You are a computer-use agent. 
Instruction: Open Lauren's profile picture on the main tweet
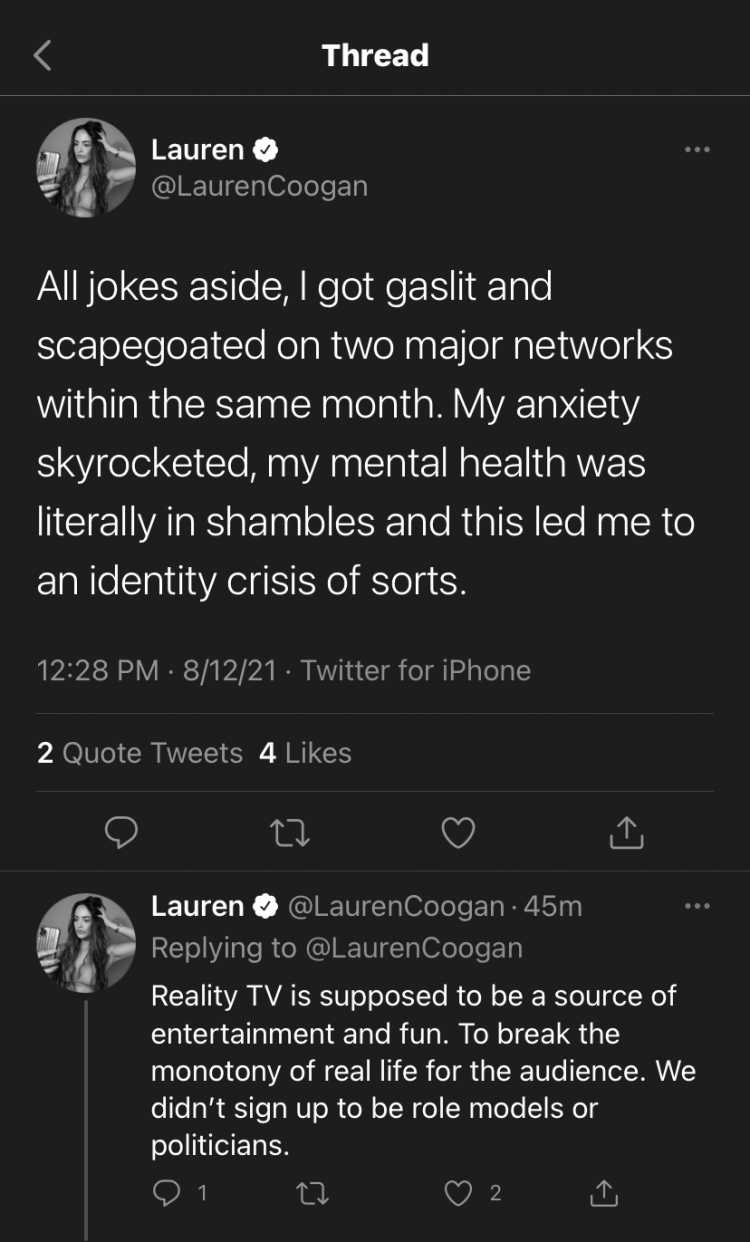86,167
